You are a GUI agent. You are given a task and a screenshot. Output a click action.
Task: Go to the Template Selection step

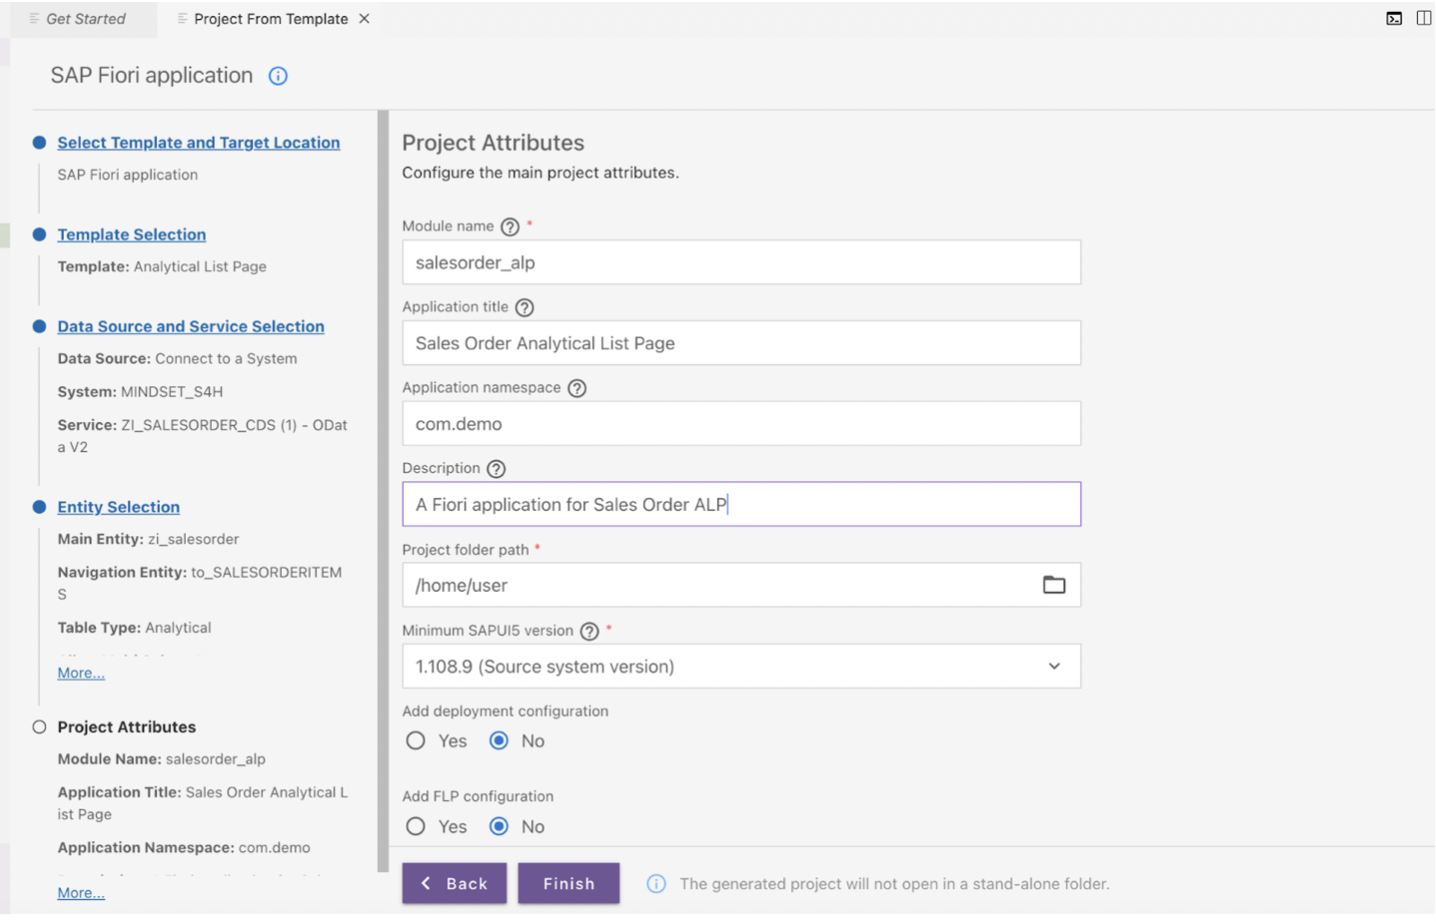[x=132, y=235]
